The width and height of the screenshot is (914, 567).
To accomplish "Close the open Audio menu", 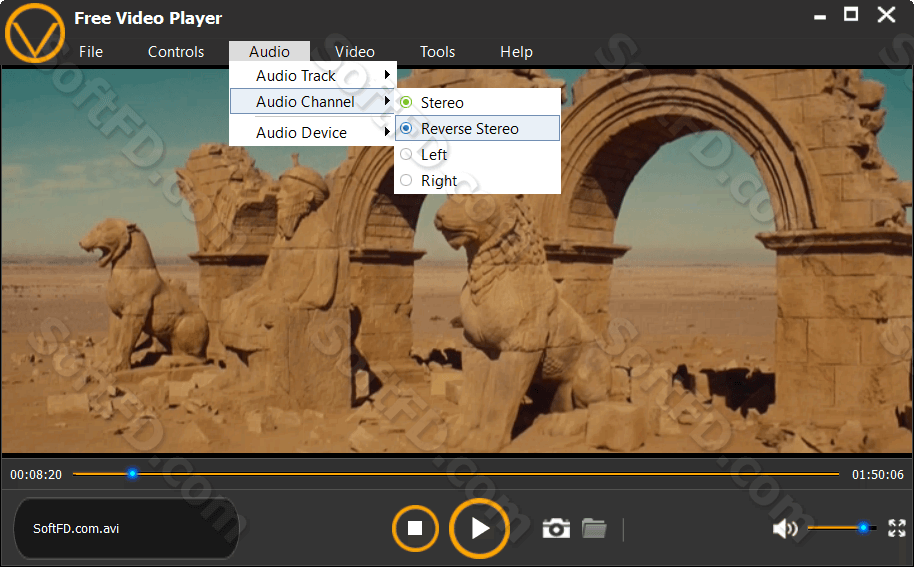I will click(x=269, y=52).
